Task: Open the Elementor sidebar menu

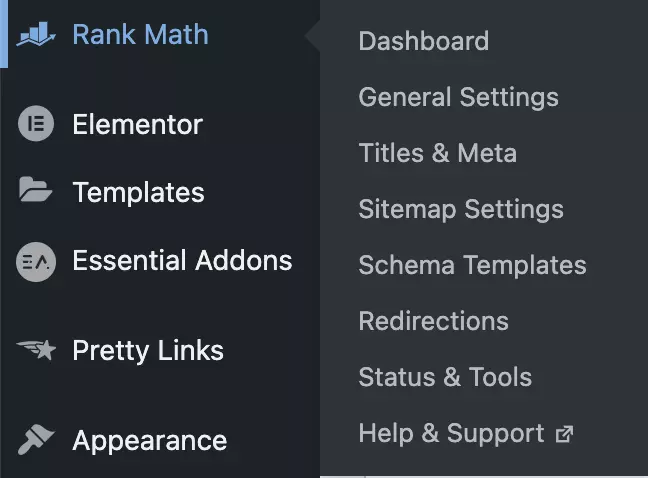Action: (137, 124)
